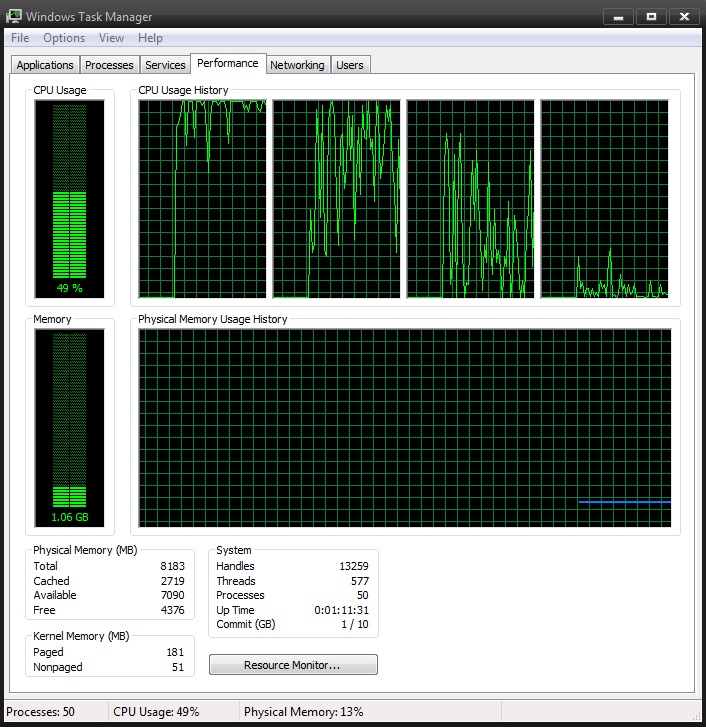Open the File menu
The image size is (706, 727).
point(20,38)
